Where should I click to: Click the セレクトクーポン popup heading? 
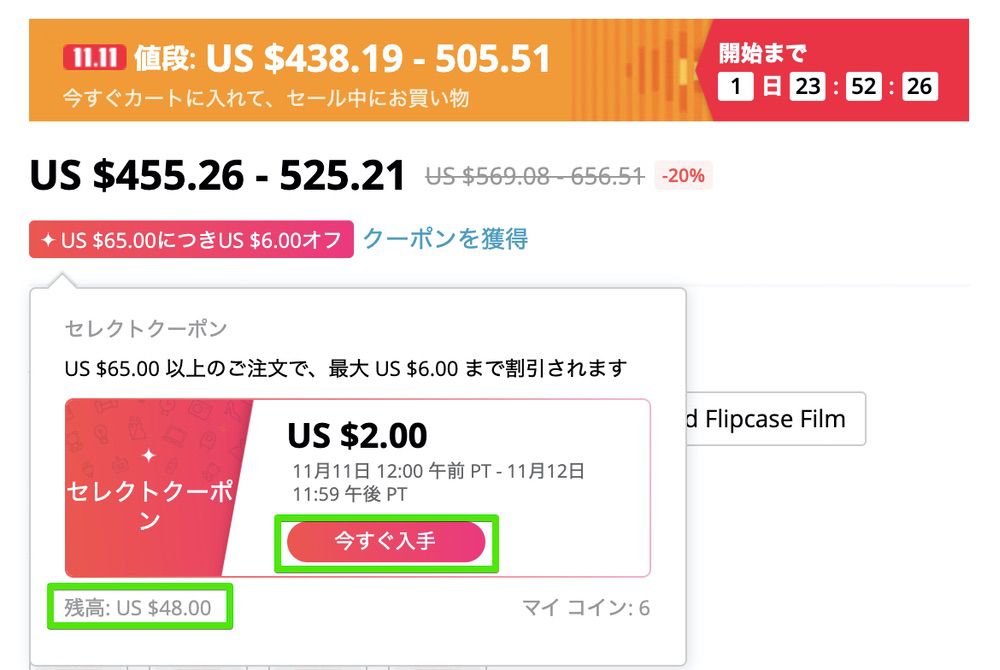point(146,329)
